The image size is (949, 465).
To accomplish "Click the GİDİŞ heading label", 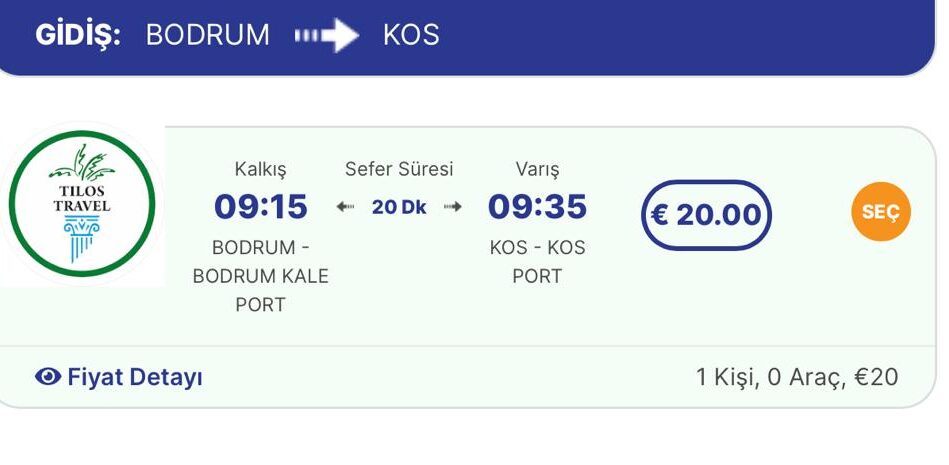I will click(78, 35).
